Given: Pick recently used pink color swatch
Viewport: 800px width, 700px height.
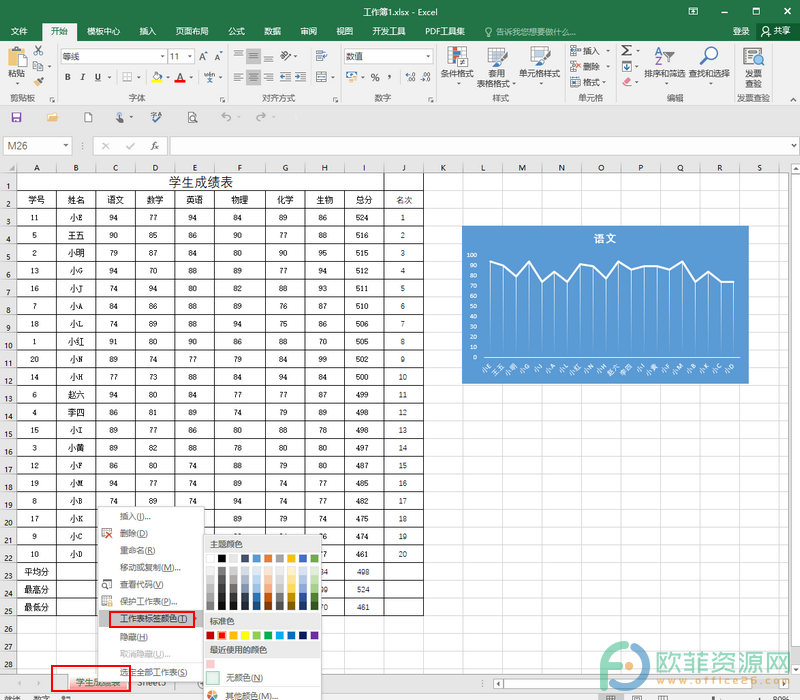Looking at the screenshot, I should [210, 664].
